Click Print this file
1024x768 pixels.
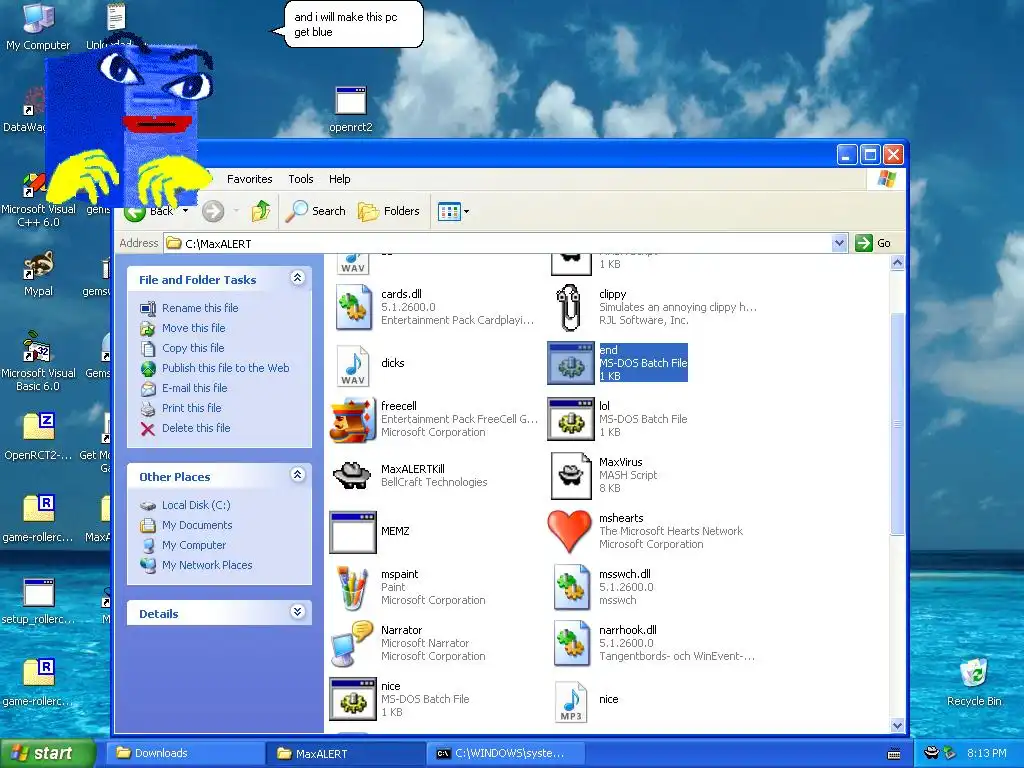[191, 408]
